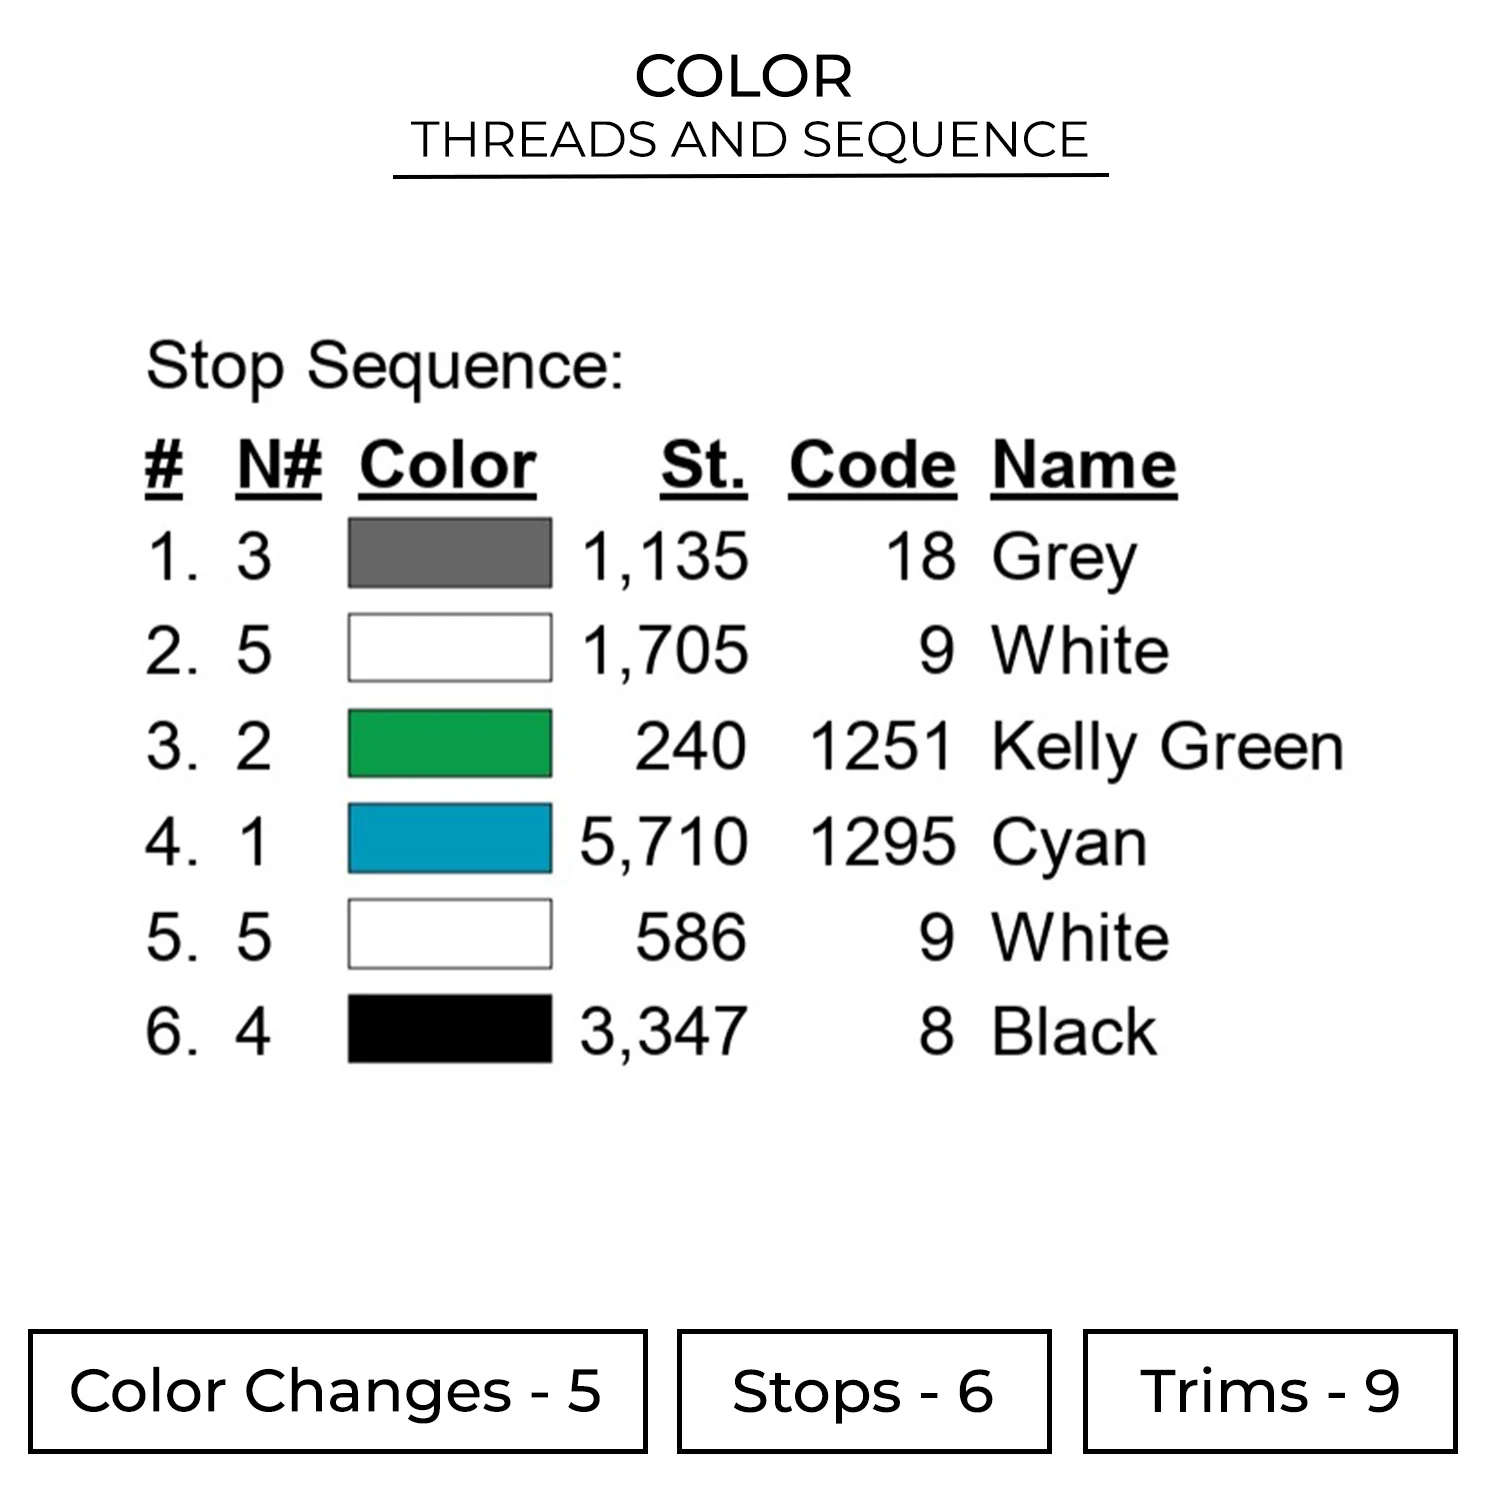Click the Name column header
Image resolution: width=1500 pixels, height=1500 pixels.
1084,466
